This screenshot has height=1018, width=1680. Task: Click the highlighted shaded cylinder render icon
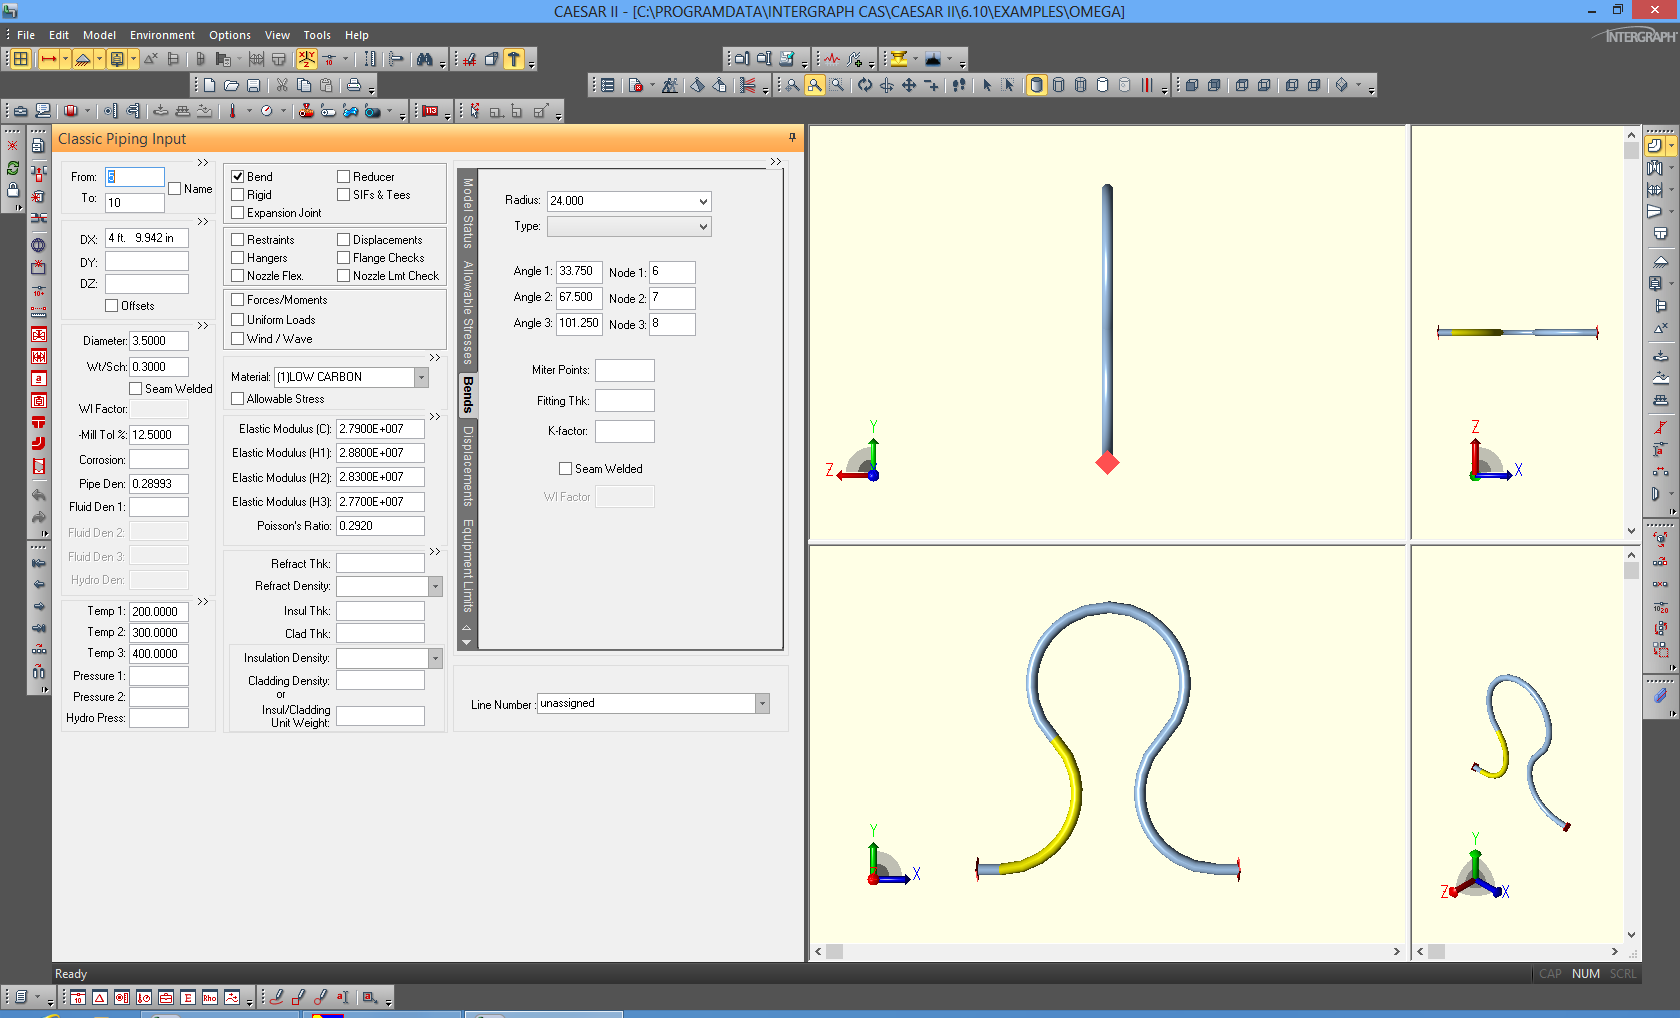[x=1036, y=85]
